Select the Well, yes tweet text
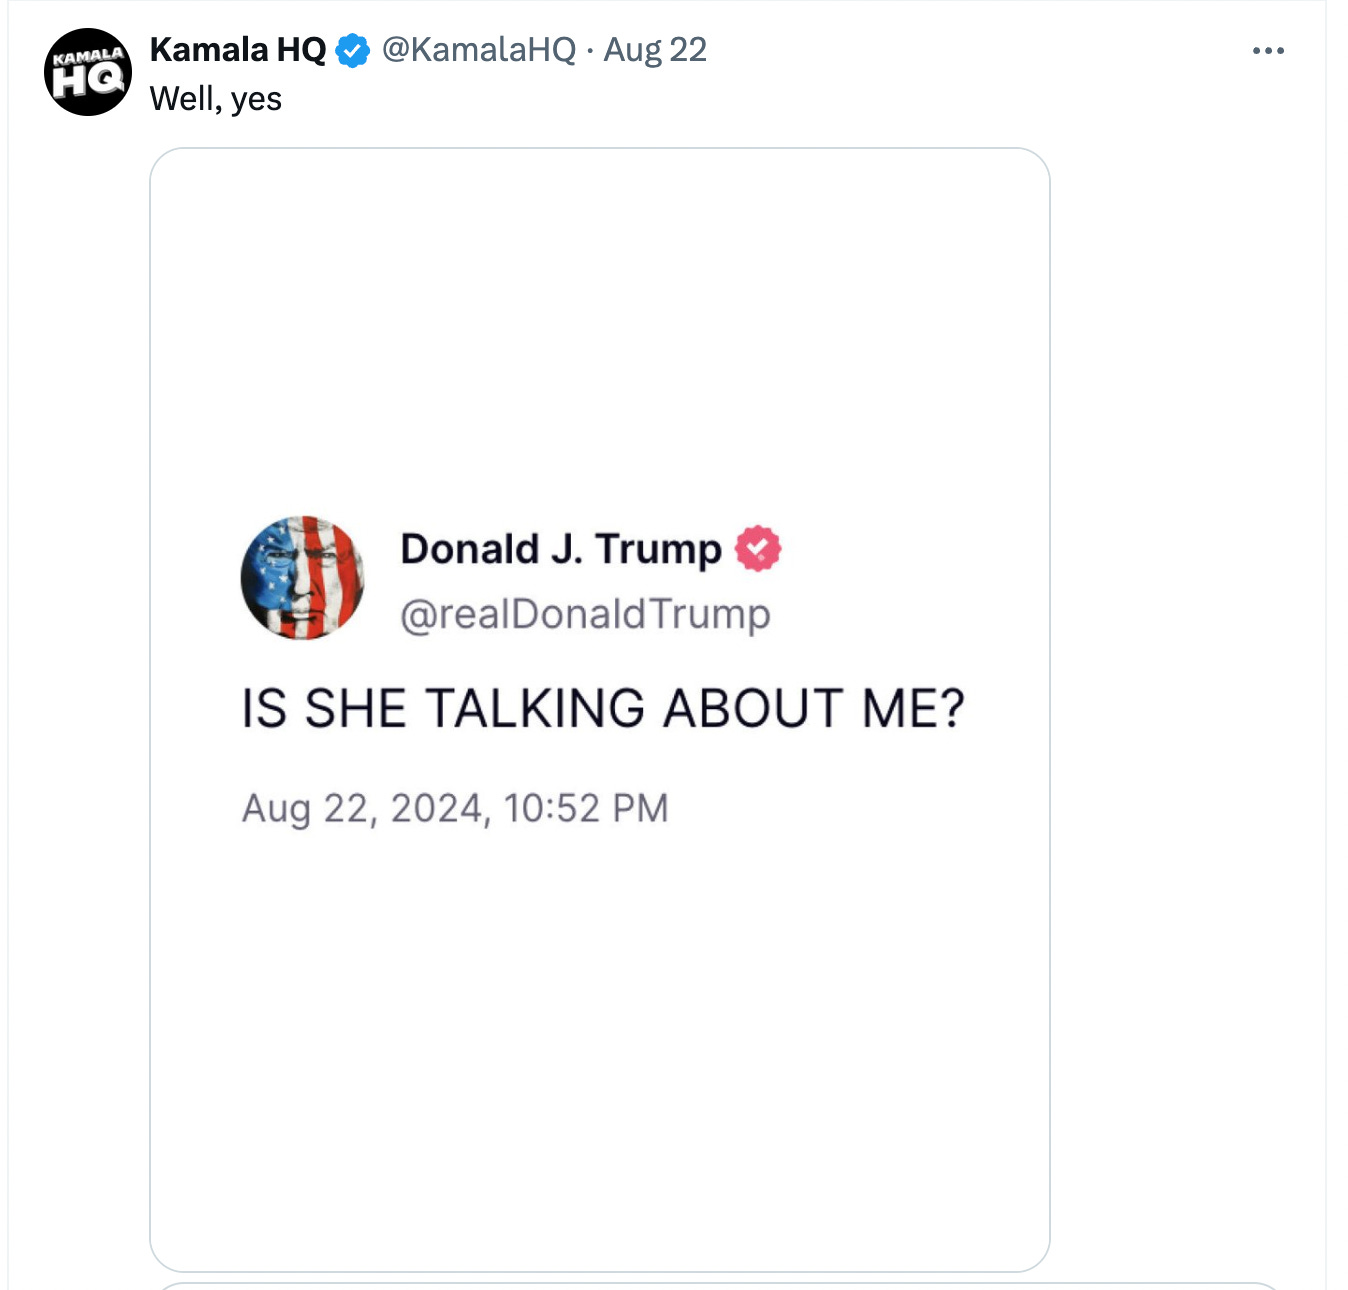Viewport: 1348px width, 1290px height. point(213,99)
